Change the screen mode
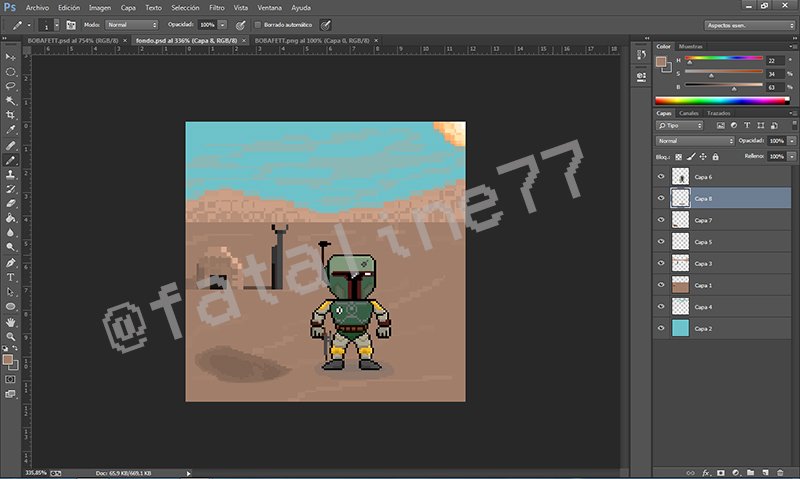Image resolution: width=800 pixels, height=479 pixels. pyautogui.click(x=10, y=394)
